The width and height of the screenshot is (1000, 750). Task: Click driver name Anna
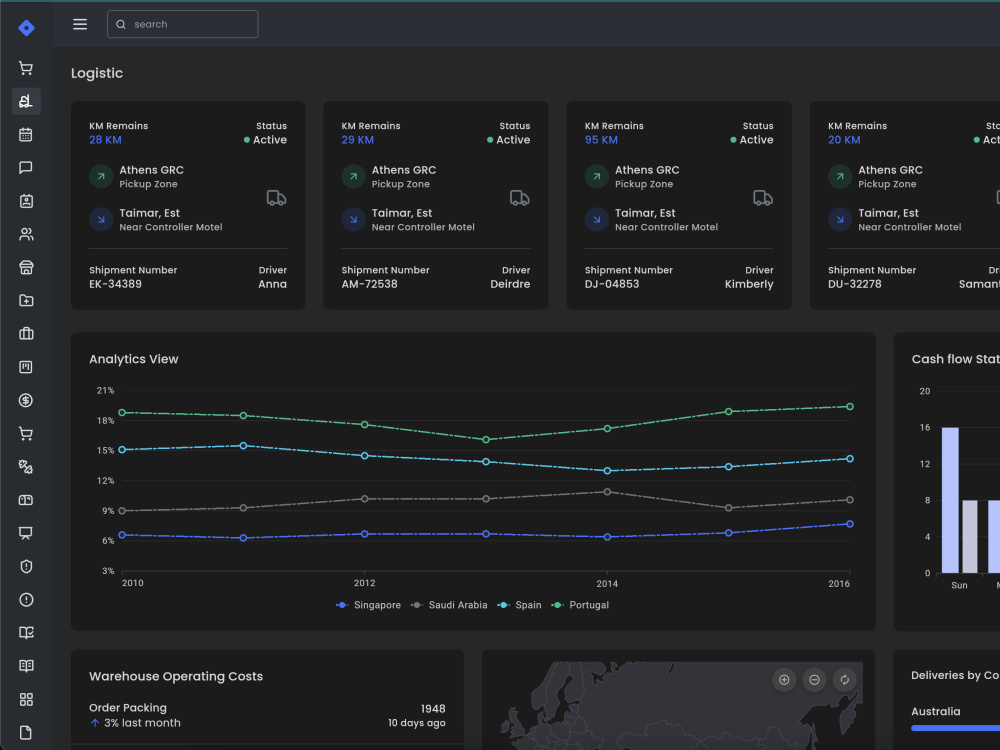pos(272,284)
